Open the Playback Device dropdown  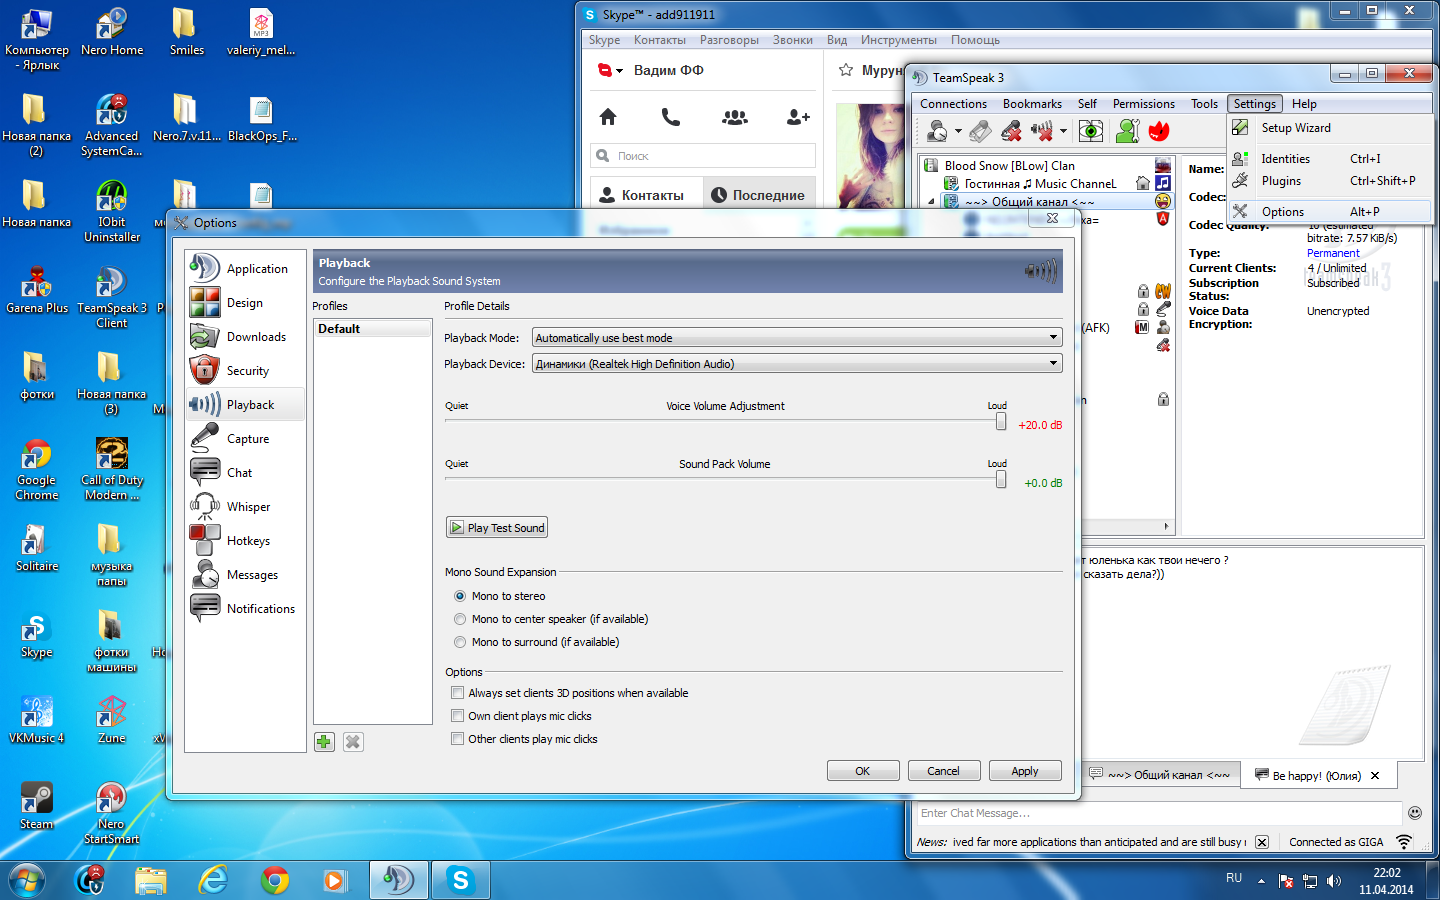click(x=797, y=364)
